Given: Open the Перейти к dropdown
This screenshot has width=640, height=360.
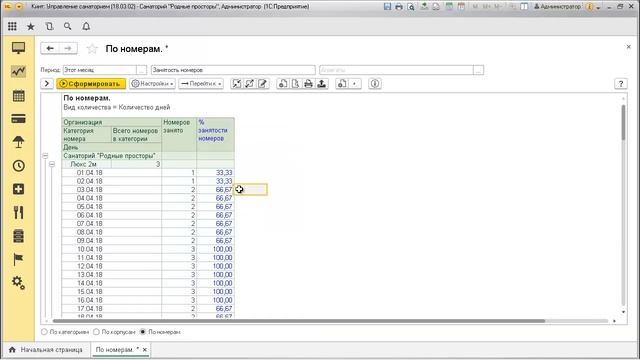Looking at the screenshot, I should click(x=201, y=84).
